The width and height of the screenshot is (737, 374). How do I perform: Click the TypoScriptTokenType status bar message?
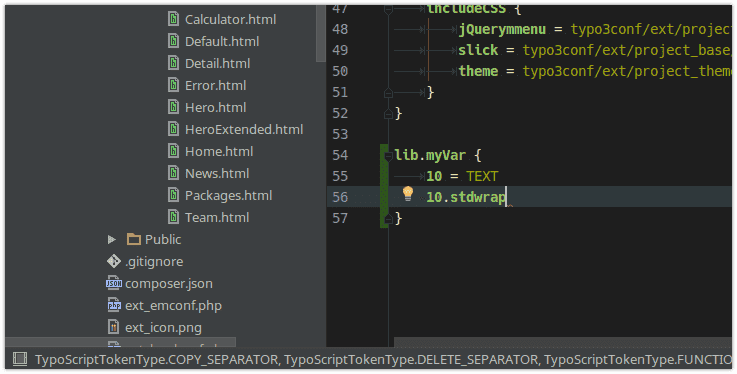[383, 360]
